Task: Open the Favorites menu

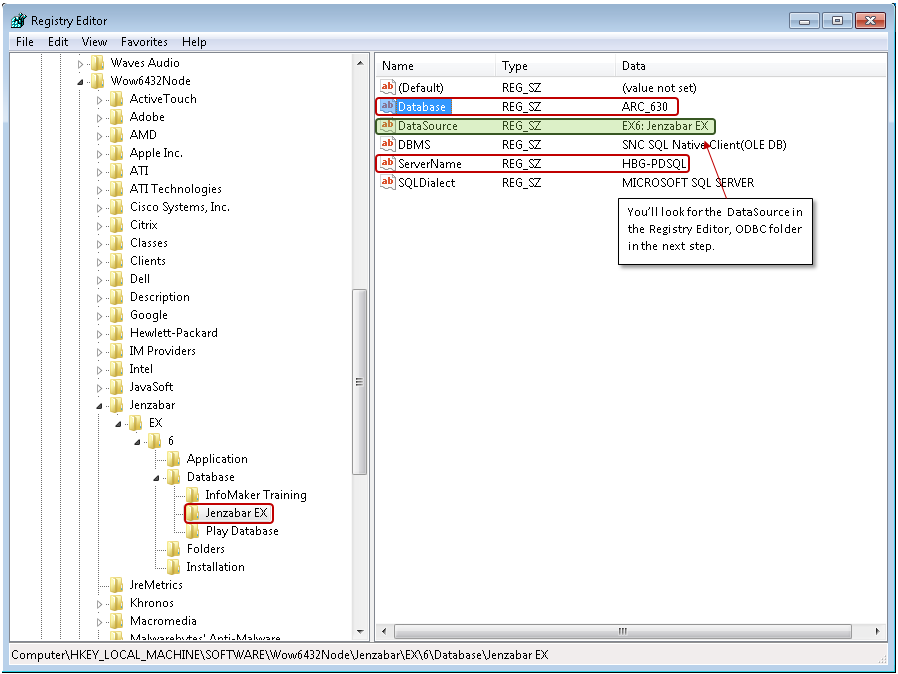Action: point(144,42)
